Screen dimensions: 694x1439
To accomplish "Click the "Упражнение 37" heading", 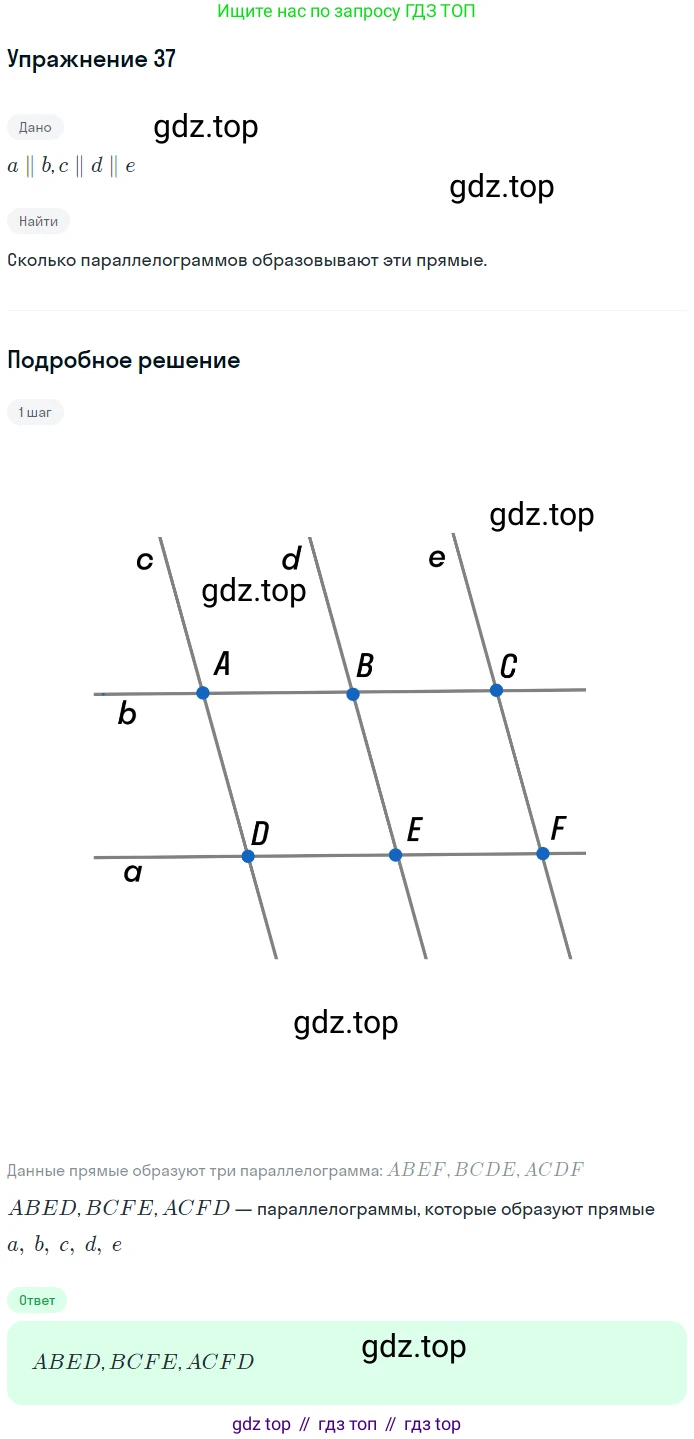I will pyautogui.click(x=91, y=59).
